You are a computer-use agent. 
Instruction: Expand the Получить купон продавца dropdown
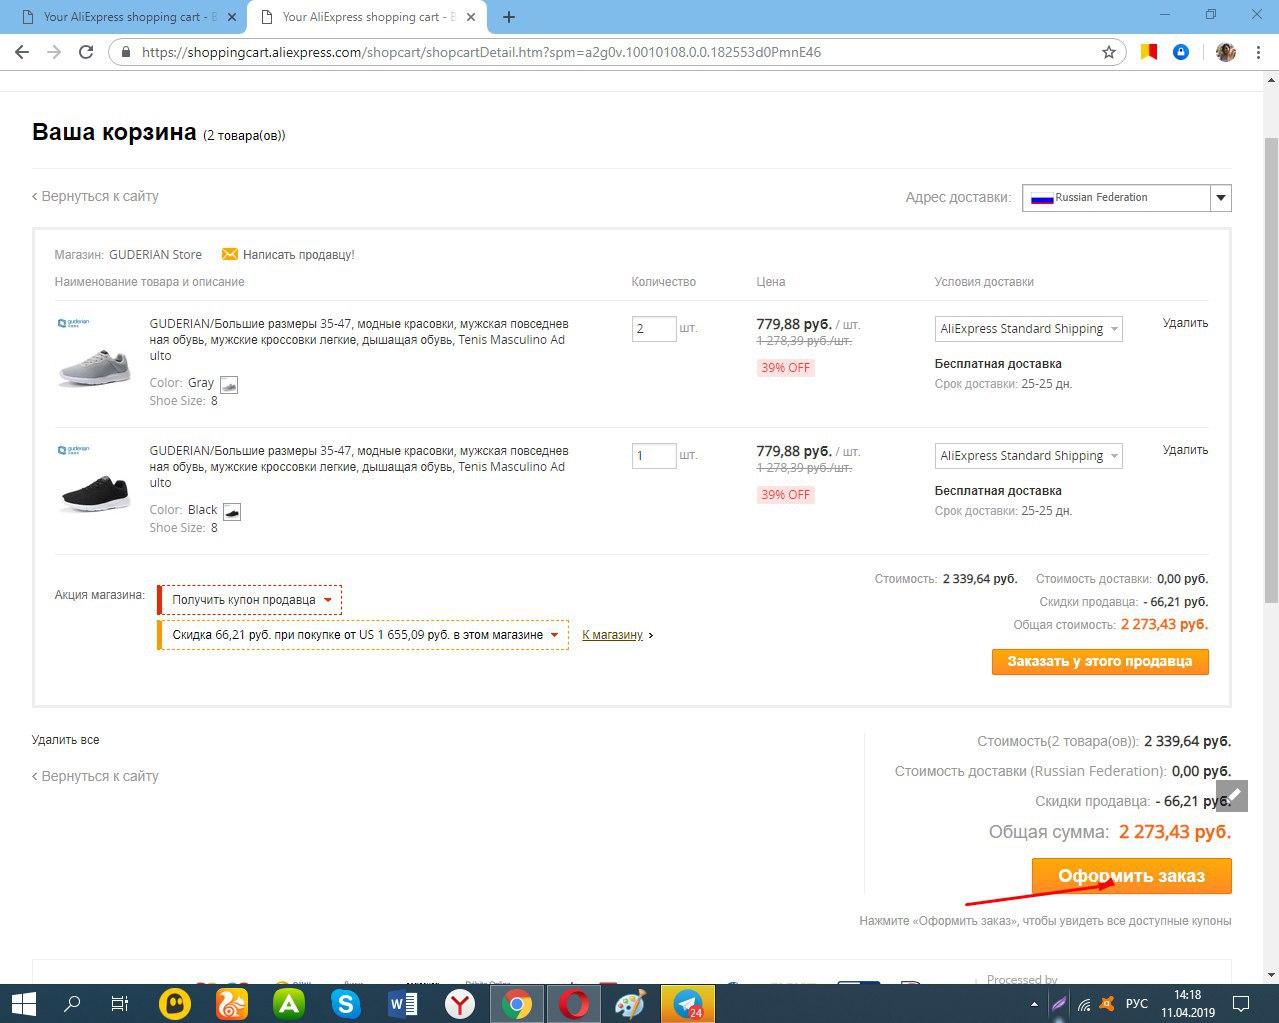pos(250,600)
